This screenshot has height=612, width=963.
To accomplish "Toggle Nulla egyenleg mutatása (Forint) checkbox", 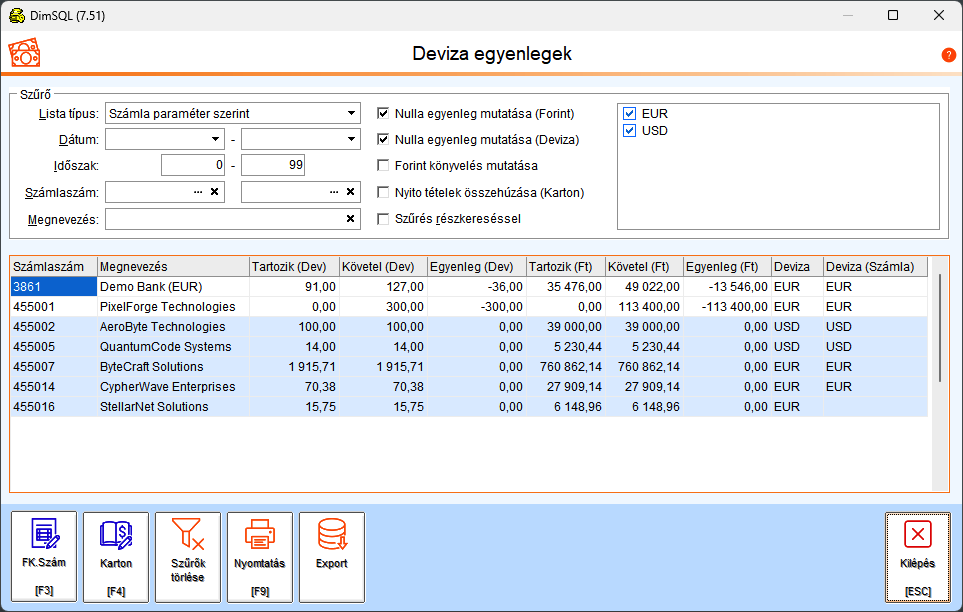I will tap(383, 113).
